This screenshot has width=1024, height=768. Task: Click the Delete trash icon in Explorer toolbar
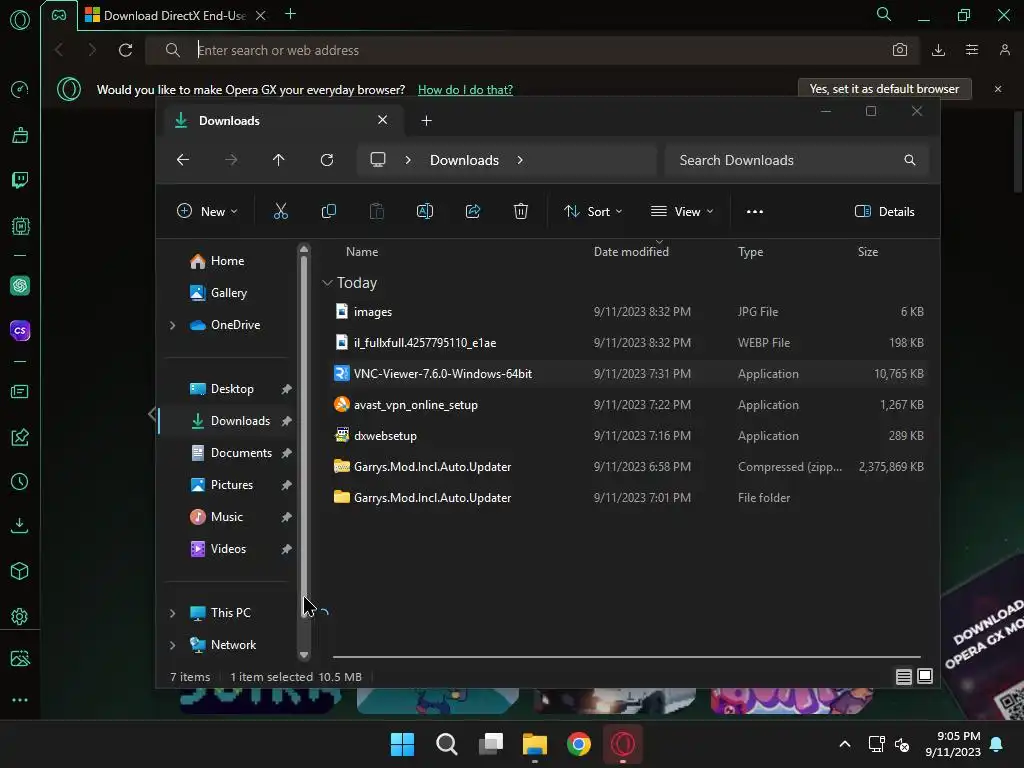tap(520, 211)
